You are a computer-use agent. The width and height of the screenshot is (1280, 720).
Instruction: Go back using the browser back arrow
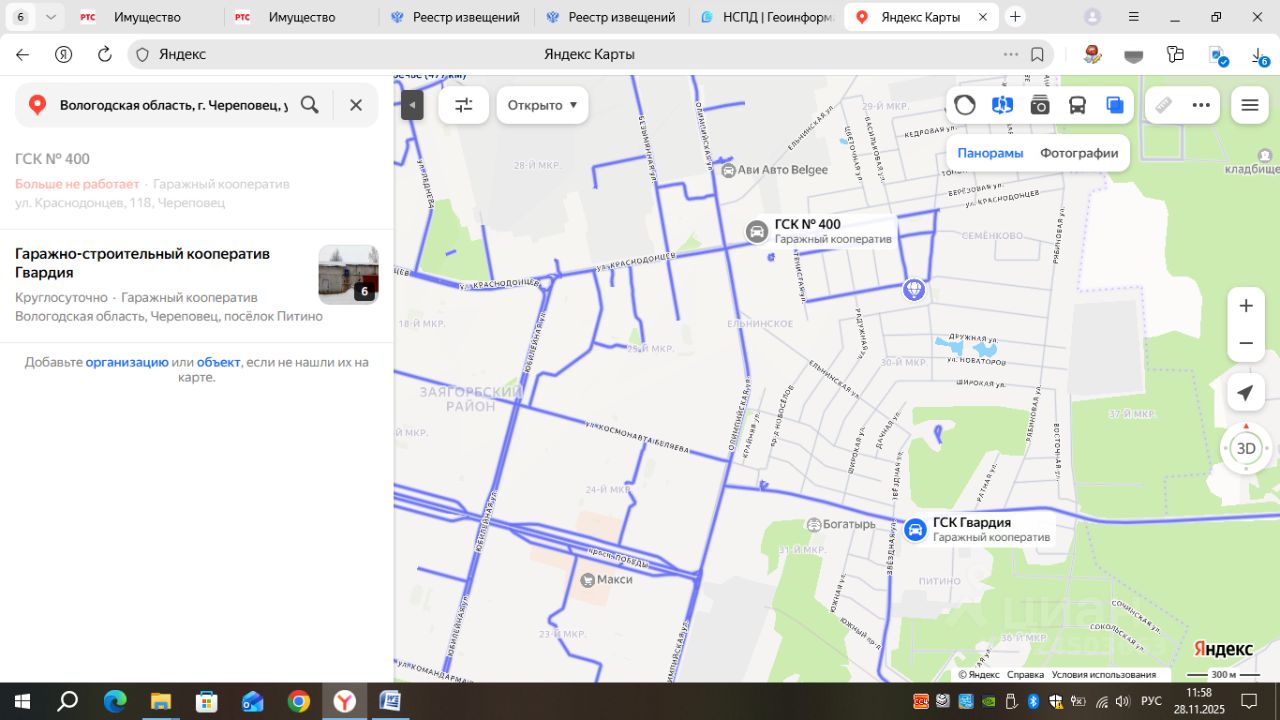(22, 55)
